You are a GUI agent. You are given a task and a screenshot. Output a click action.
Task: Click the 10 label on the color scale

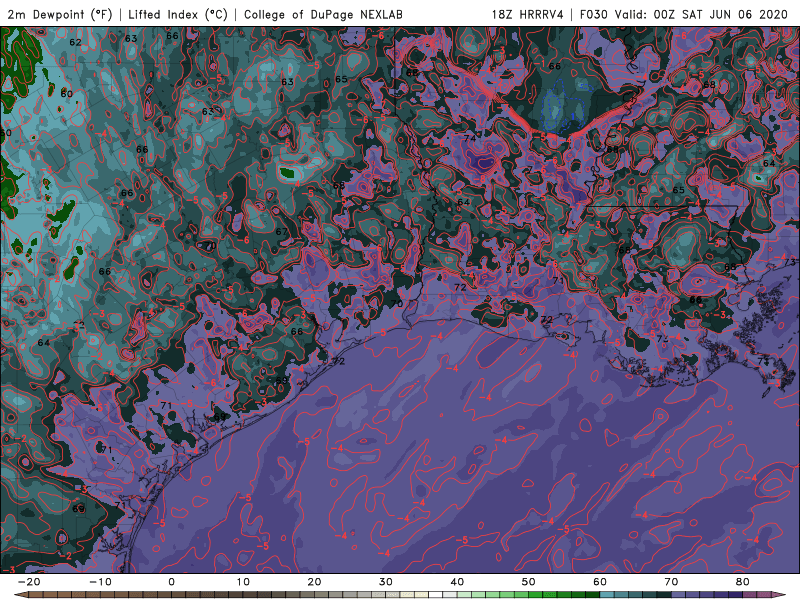pos(243,582)
